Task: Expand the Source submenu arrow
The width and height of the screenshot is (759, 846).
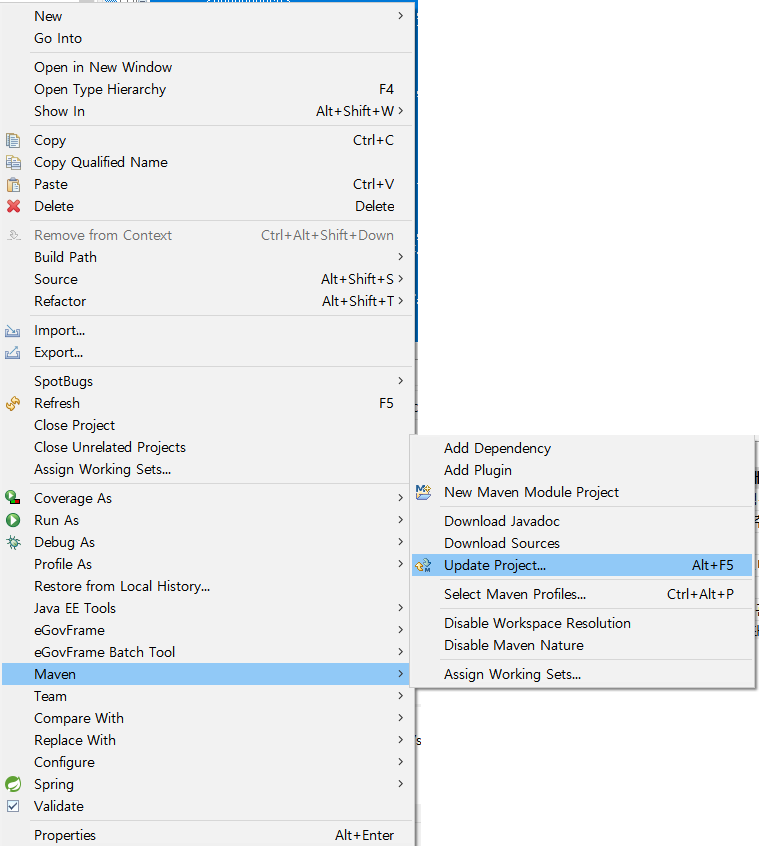Action: (x=400, y=279)
